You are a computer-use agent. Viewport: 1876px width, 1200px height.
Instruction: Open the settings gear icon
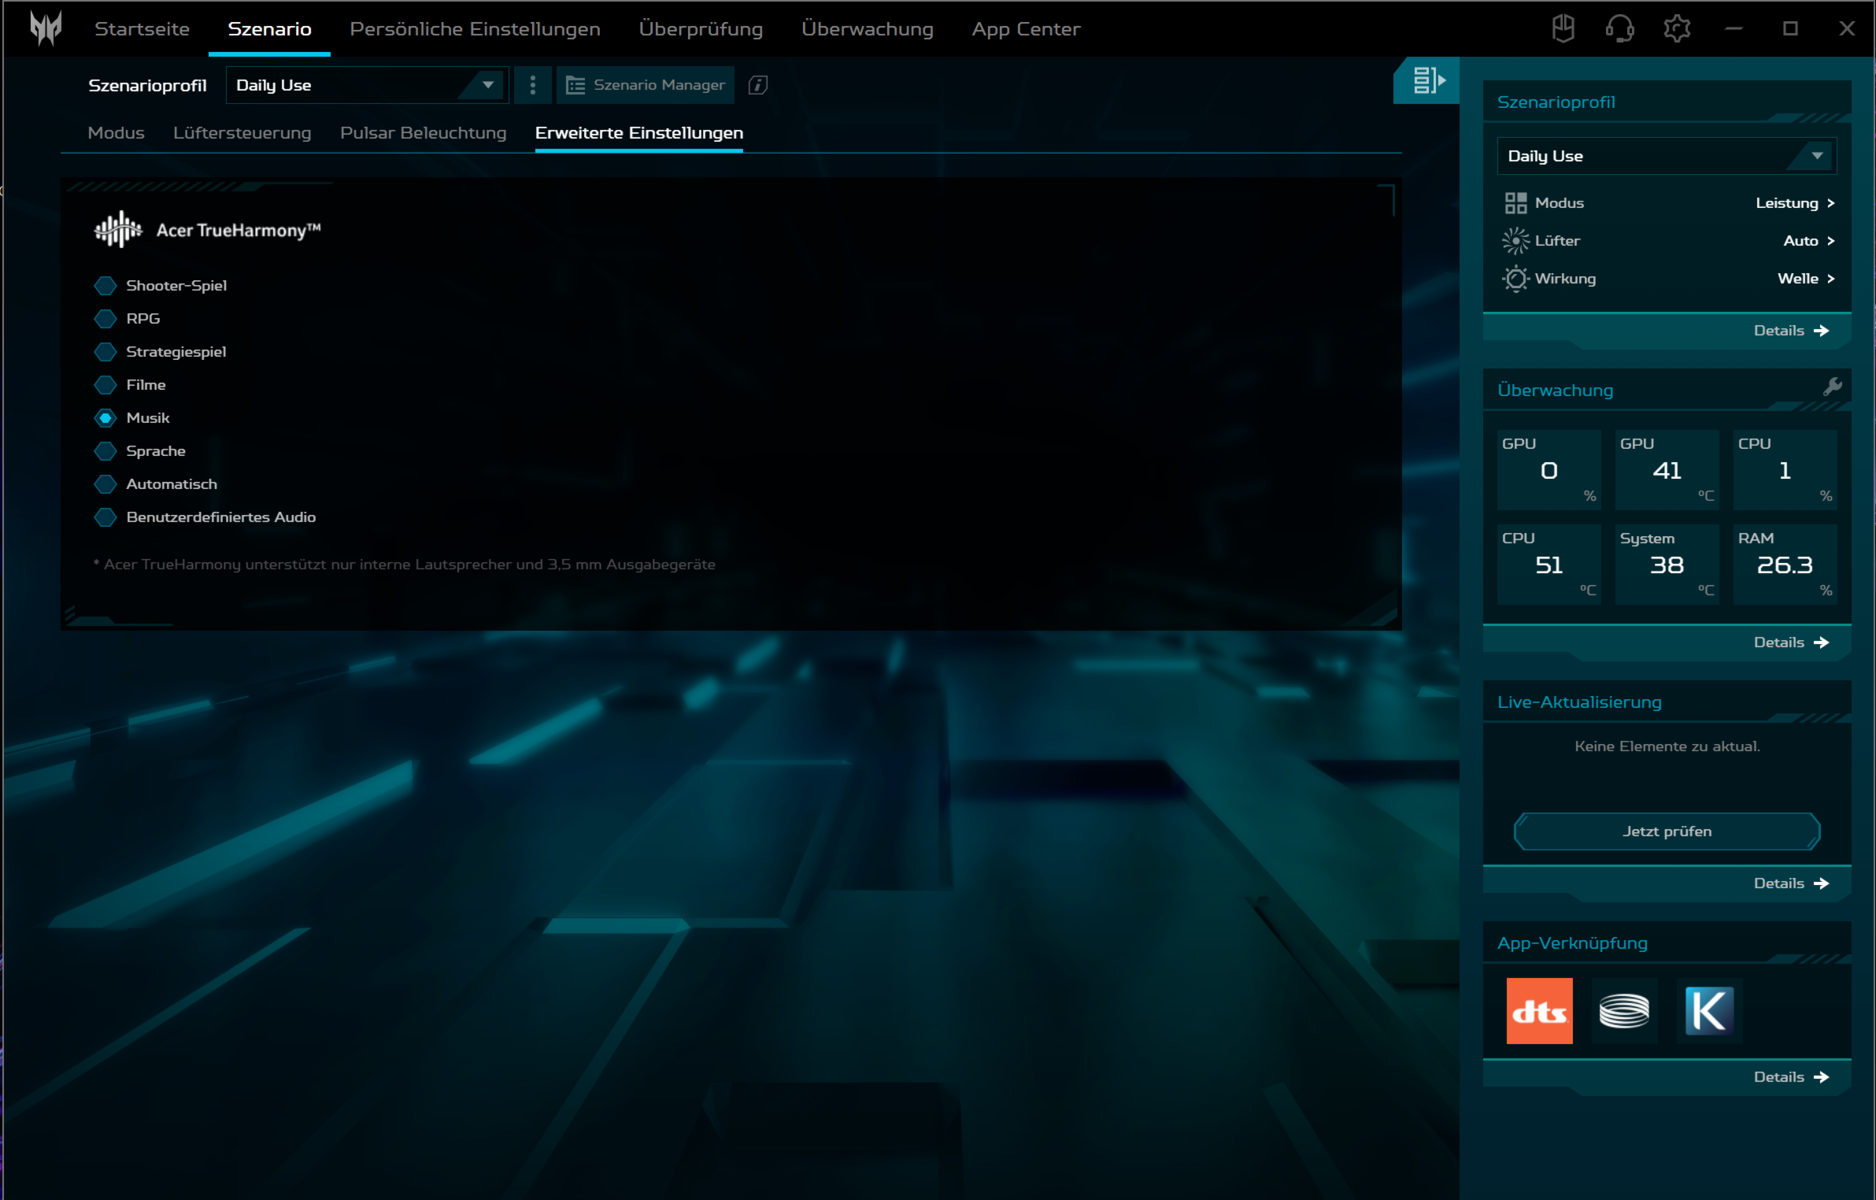tap(1677, 29)
